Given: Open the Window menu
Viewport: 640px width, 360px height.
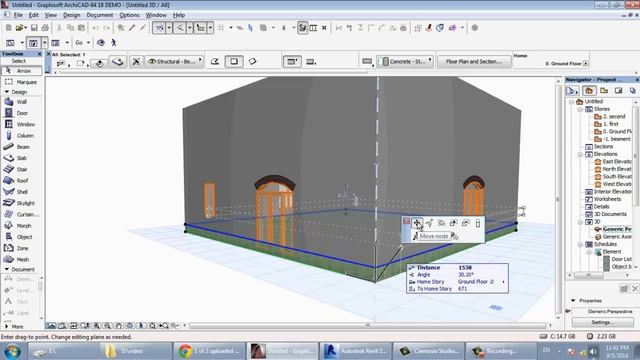Looking at the screenshot, I should (156, 15).
